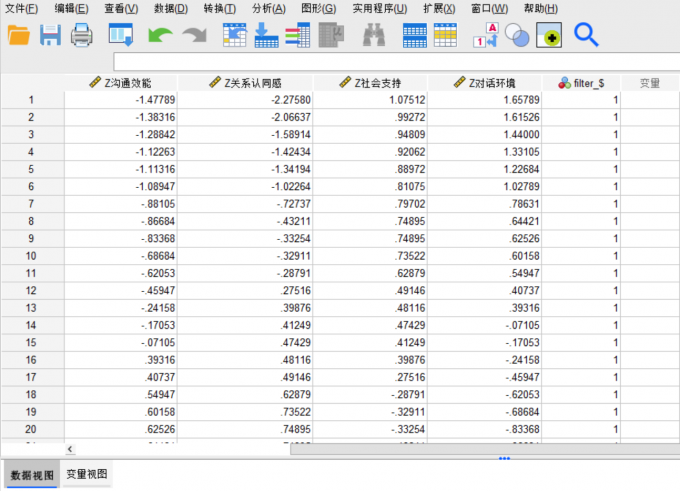The width and height of the screenshot is (680, 491).
Task: Click the Print icon in the toolbar
Action: (x=81, y=36)
